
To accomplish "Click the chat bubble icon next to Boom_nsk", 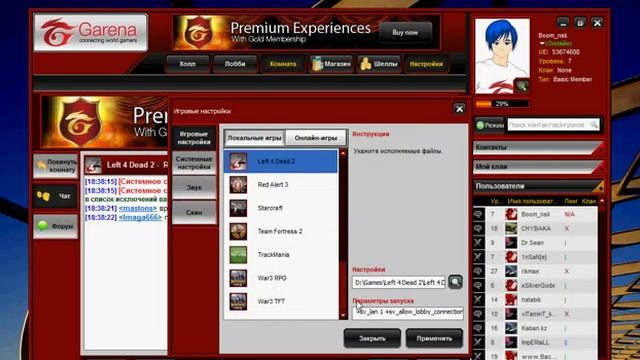I will coord(478,214).
